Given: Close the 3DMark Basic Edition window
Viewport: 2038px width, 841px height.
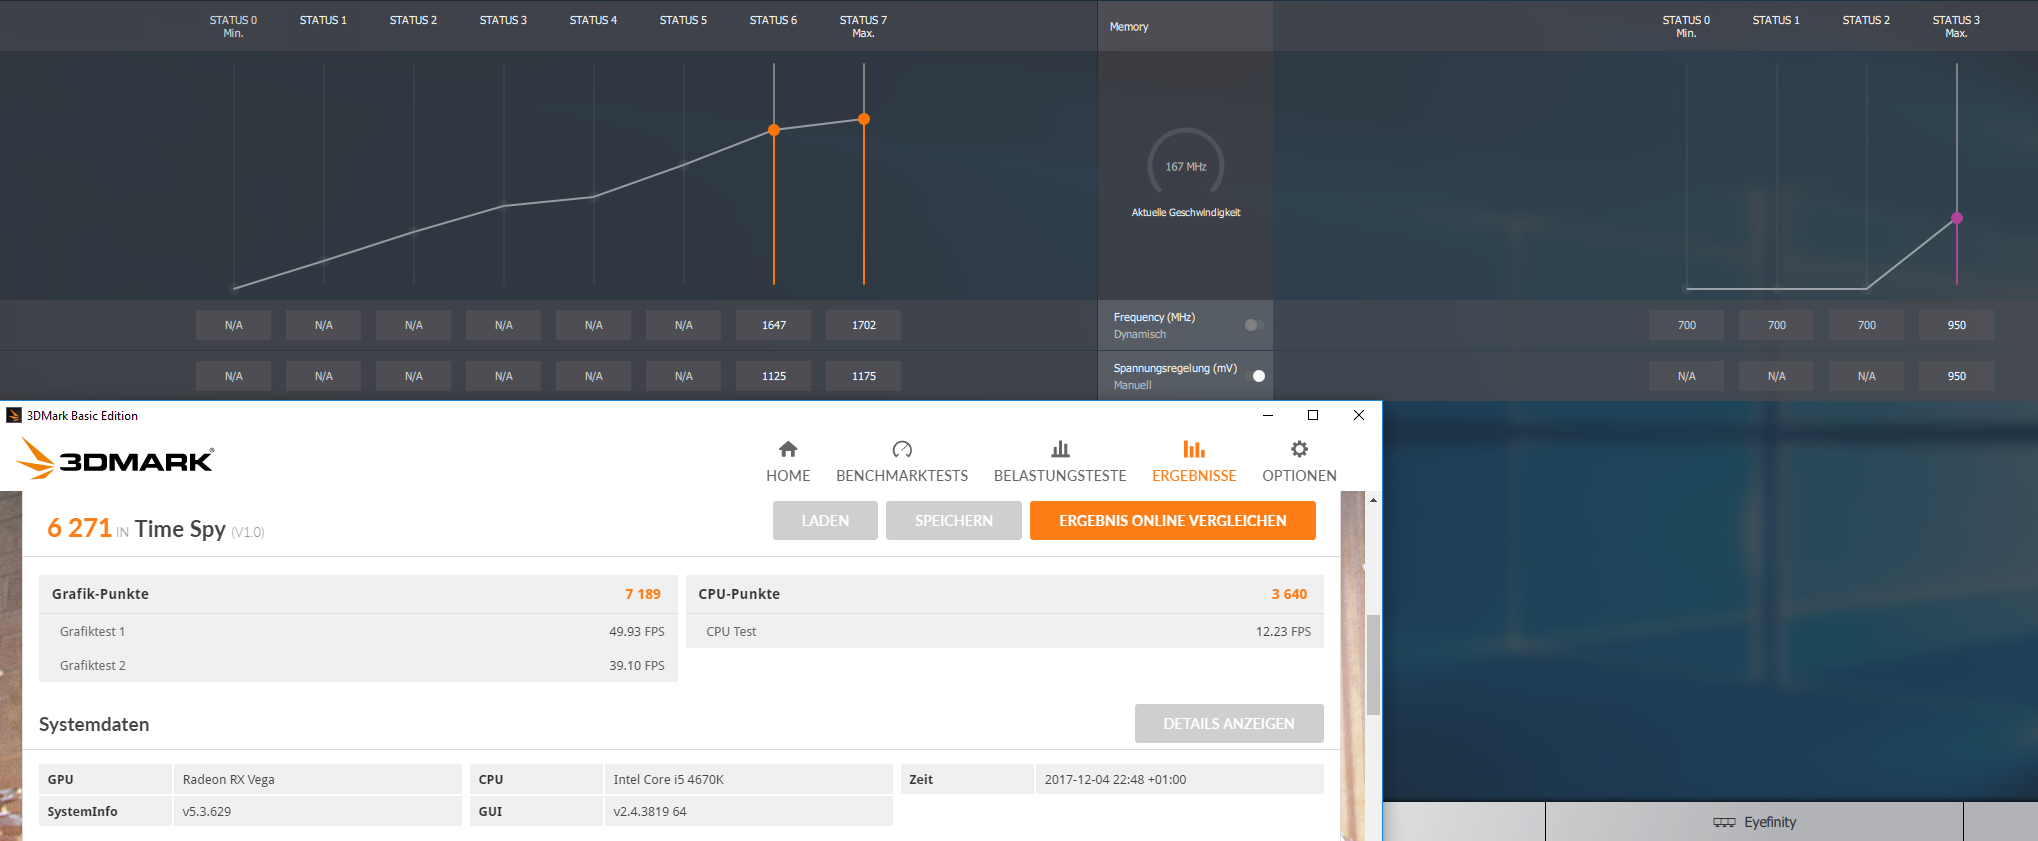Looking at the screenshot, I should tap(1359, 415).
